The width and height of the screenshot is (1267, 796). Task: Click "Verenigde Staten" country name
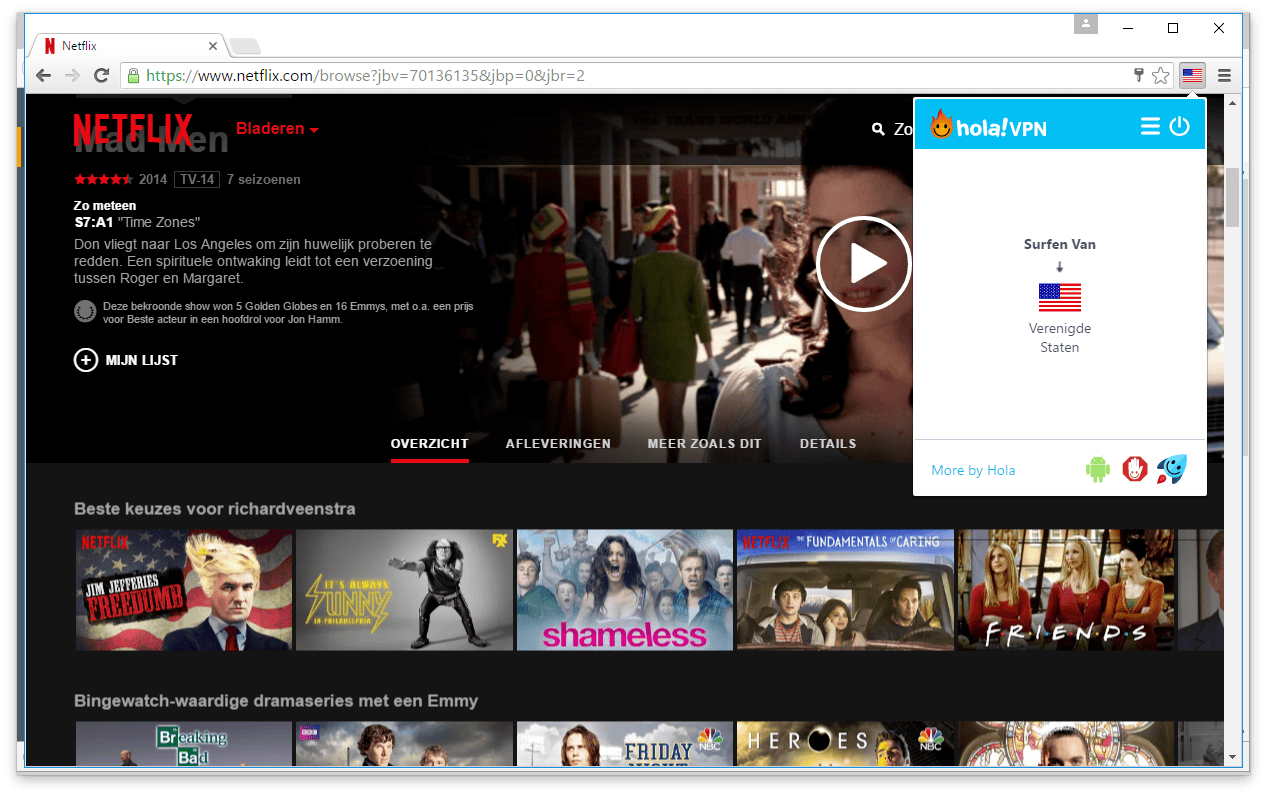1060,338
